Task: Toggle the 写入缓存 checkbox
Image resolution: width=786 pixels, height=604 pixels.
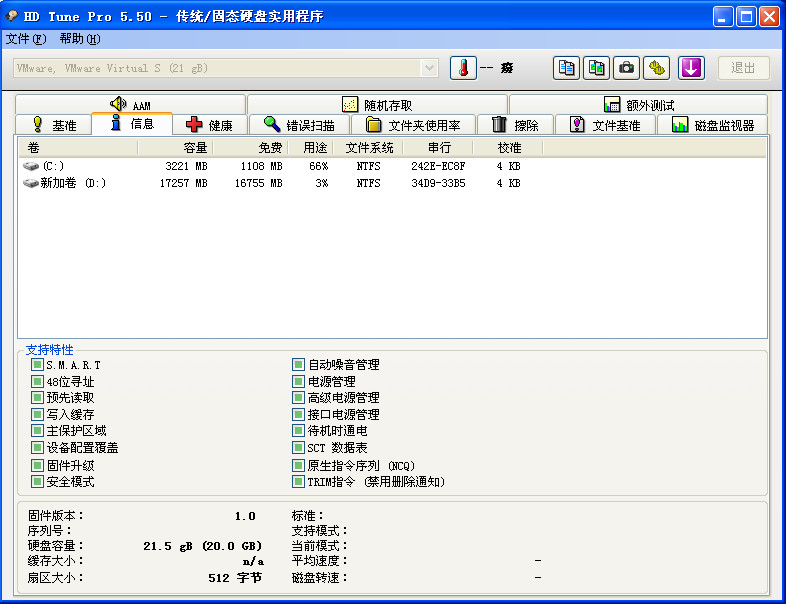Action: click(37, 415)
